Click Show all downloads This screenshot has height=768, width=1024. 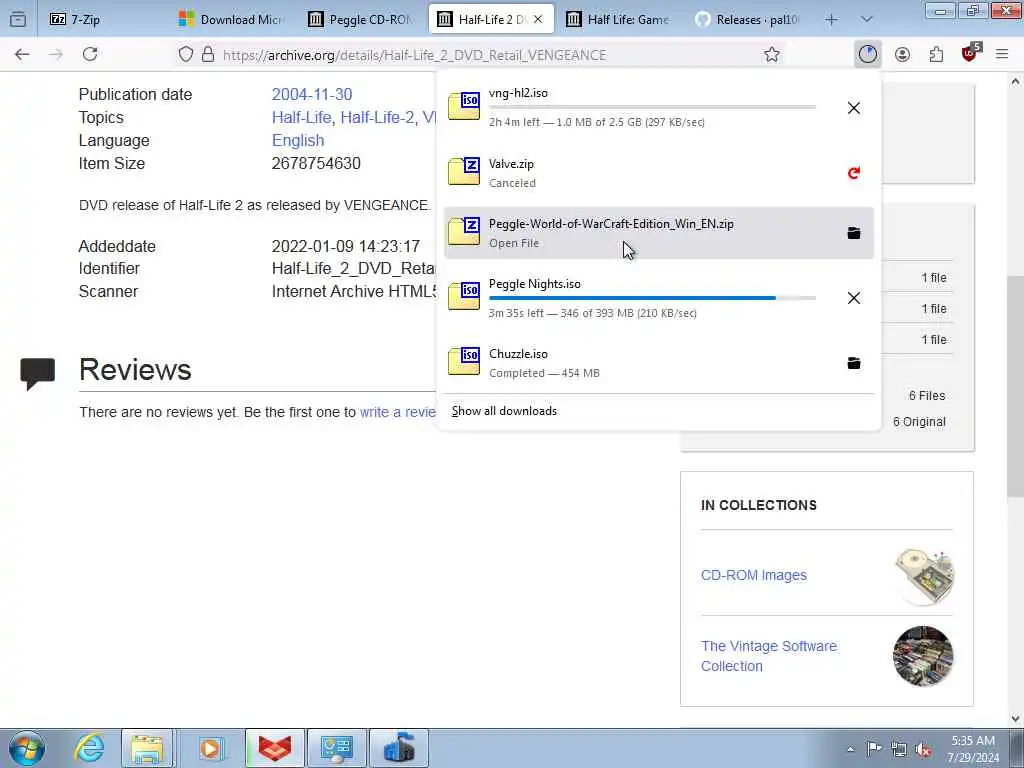pyautogui.click(x=504, y=411)
